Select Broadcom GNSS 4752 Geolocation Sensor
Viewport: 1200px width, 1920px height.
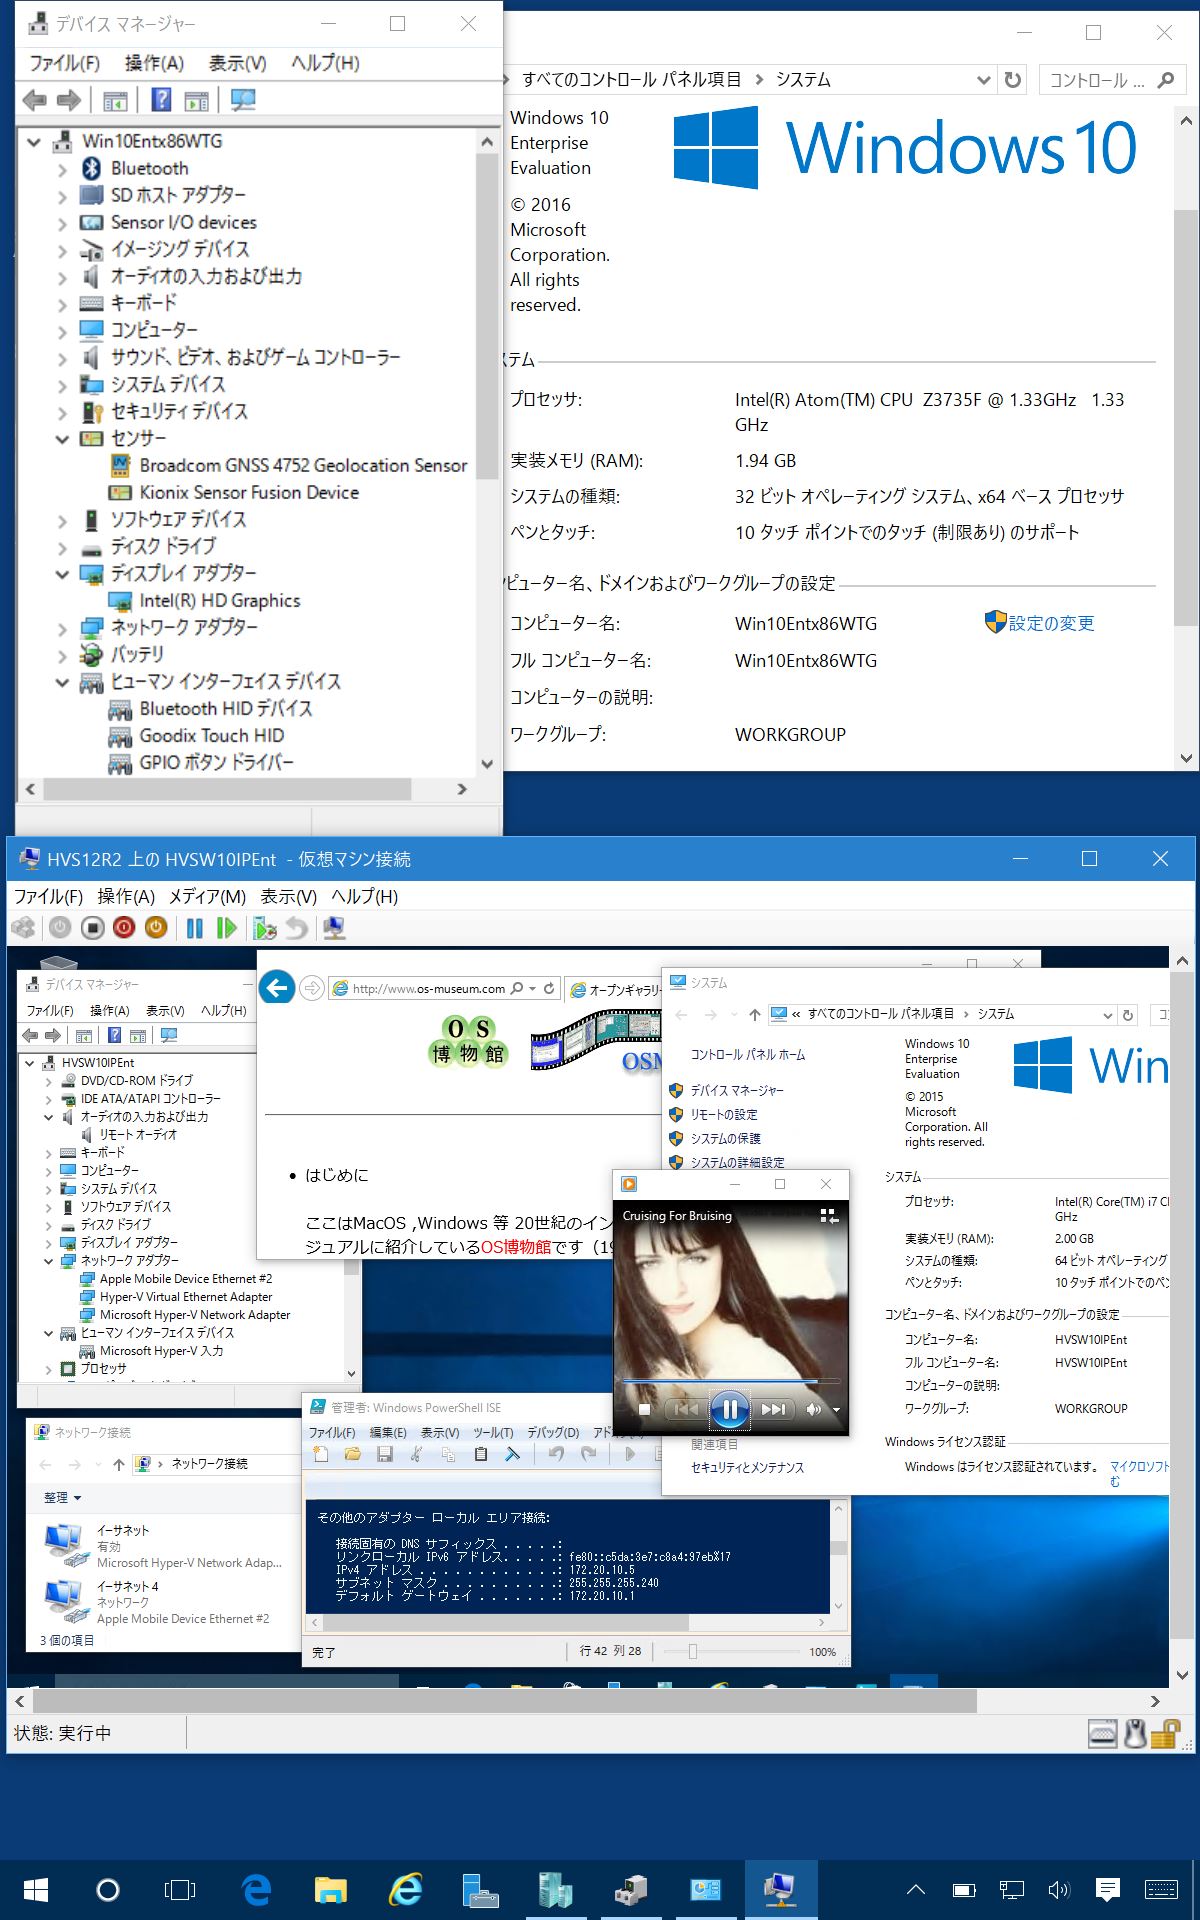[303, 465]
